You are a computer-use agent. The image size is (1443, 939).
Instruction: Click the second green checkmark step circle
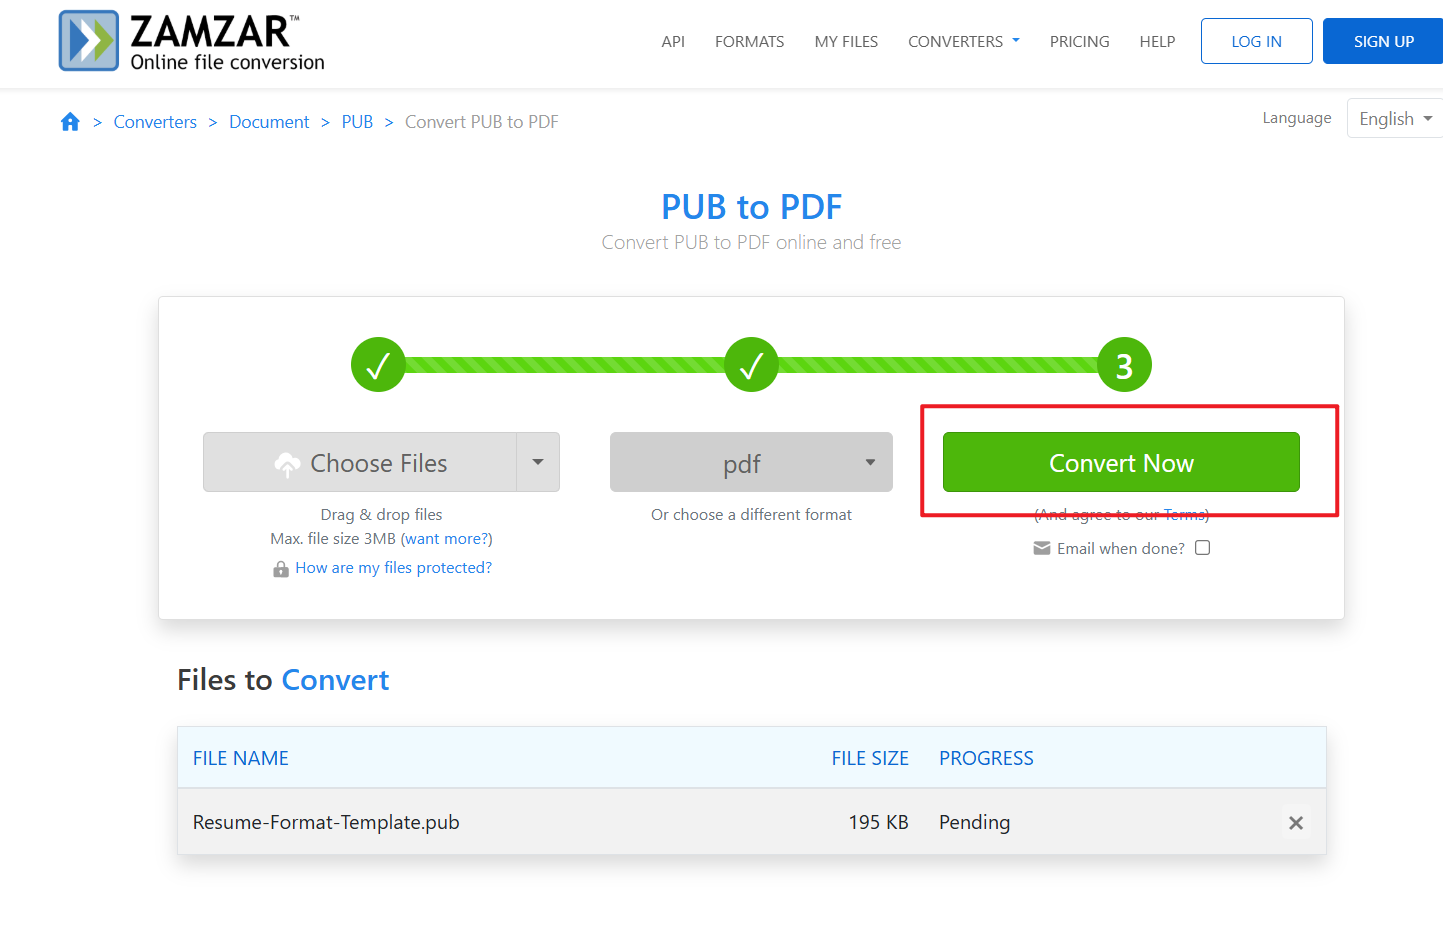(x=751, y=365)
